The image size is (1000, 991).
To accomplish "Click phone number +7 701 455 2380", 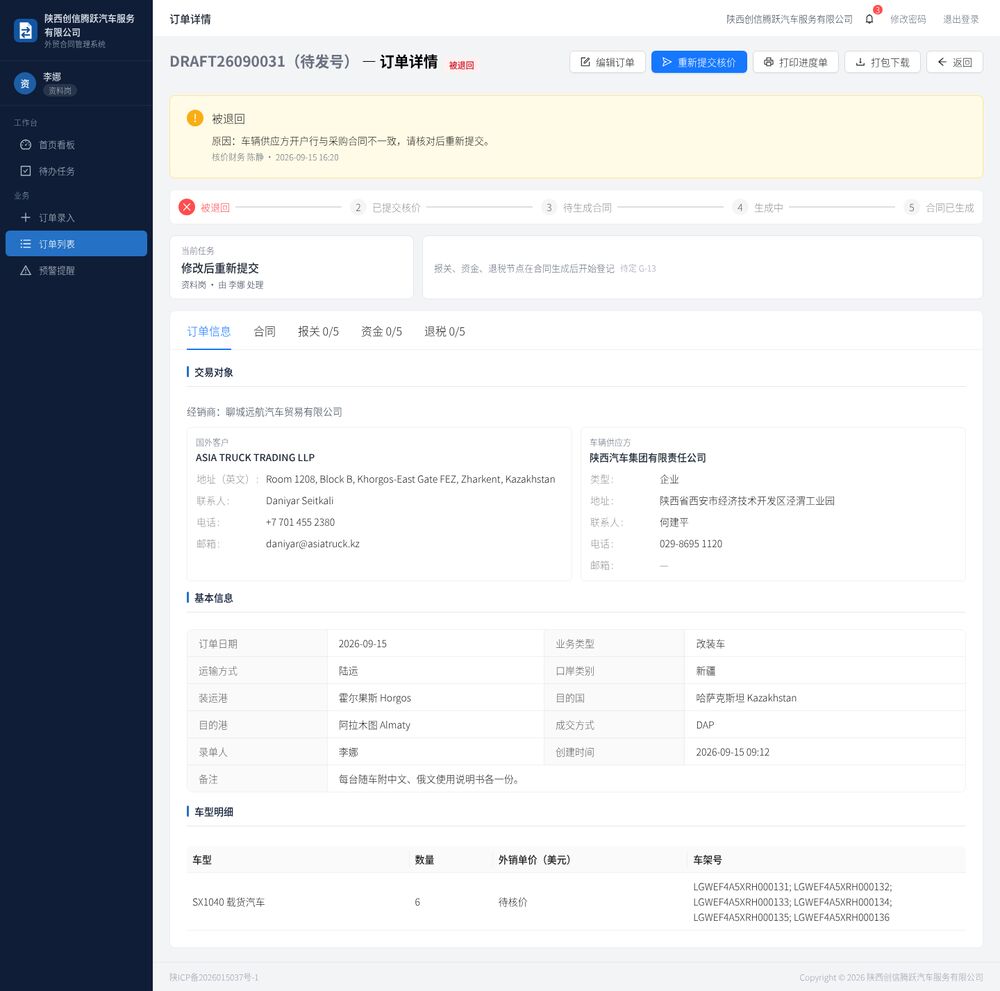I will pos(300,522).
